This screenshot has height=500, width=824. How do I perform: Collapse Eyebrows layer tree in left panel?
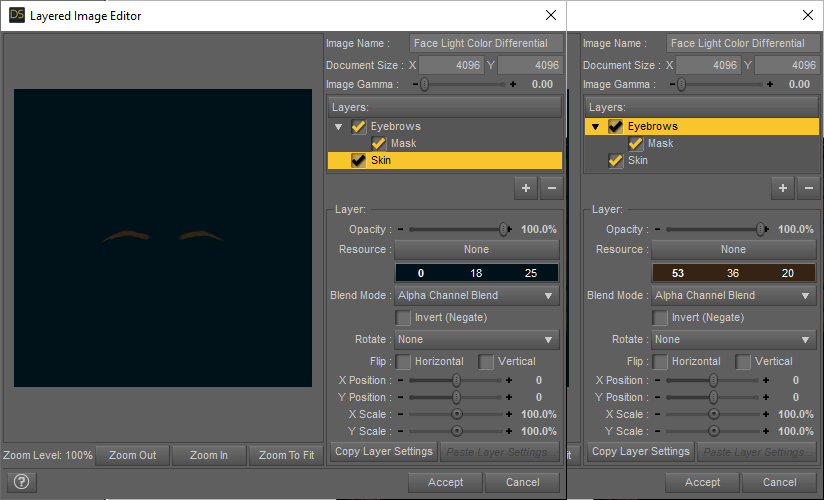338,127
